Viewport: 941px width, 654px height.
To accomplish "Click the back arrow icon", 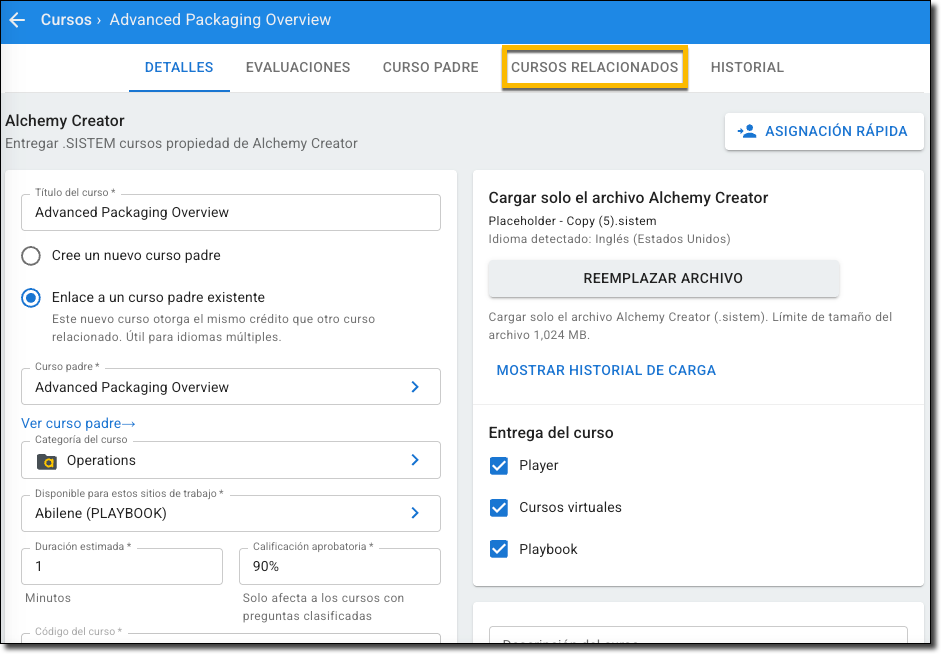I will [17, 20].
